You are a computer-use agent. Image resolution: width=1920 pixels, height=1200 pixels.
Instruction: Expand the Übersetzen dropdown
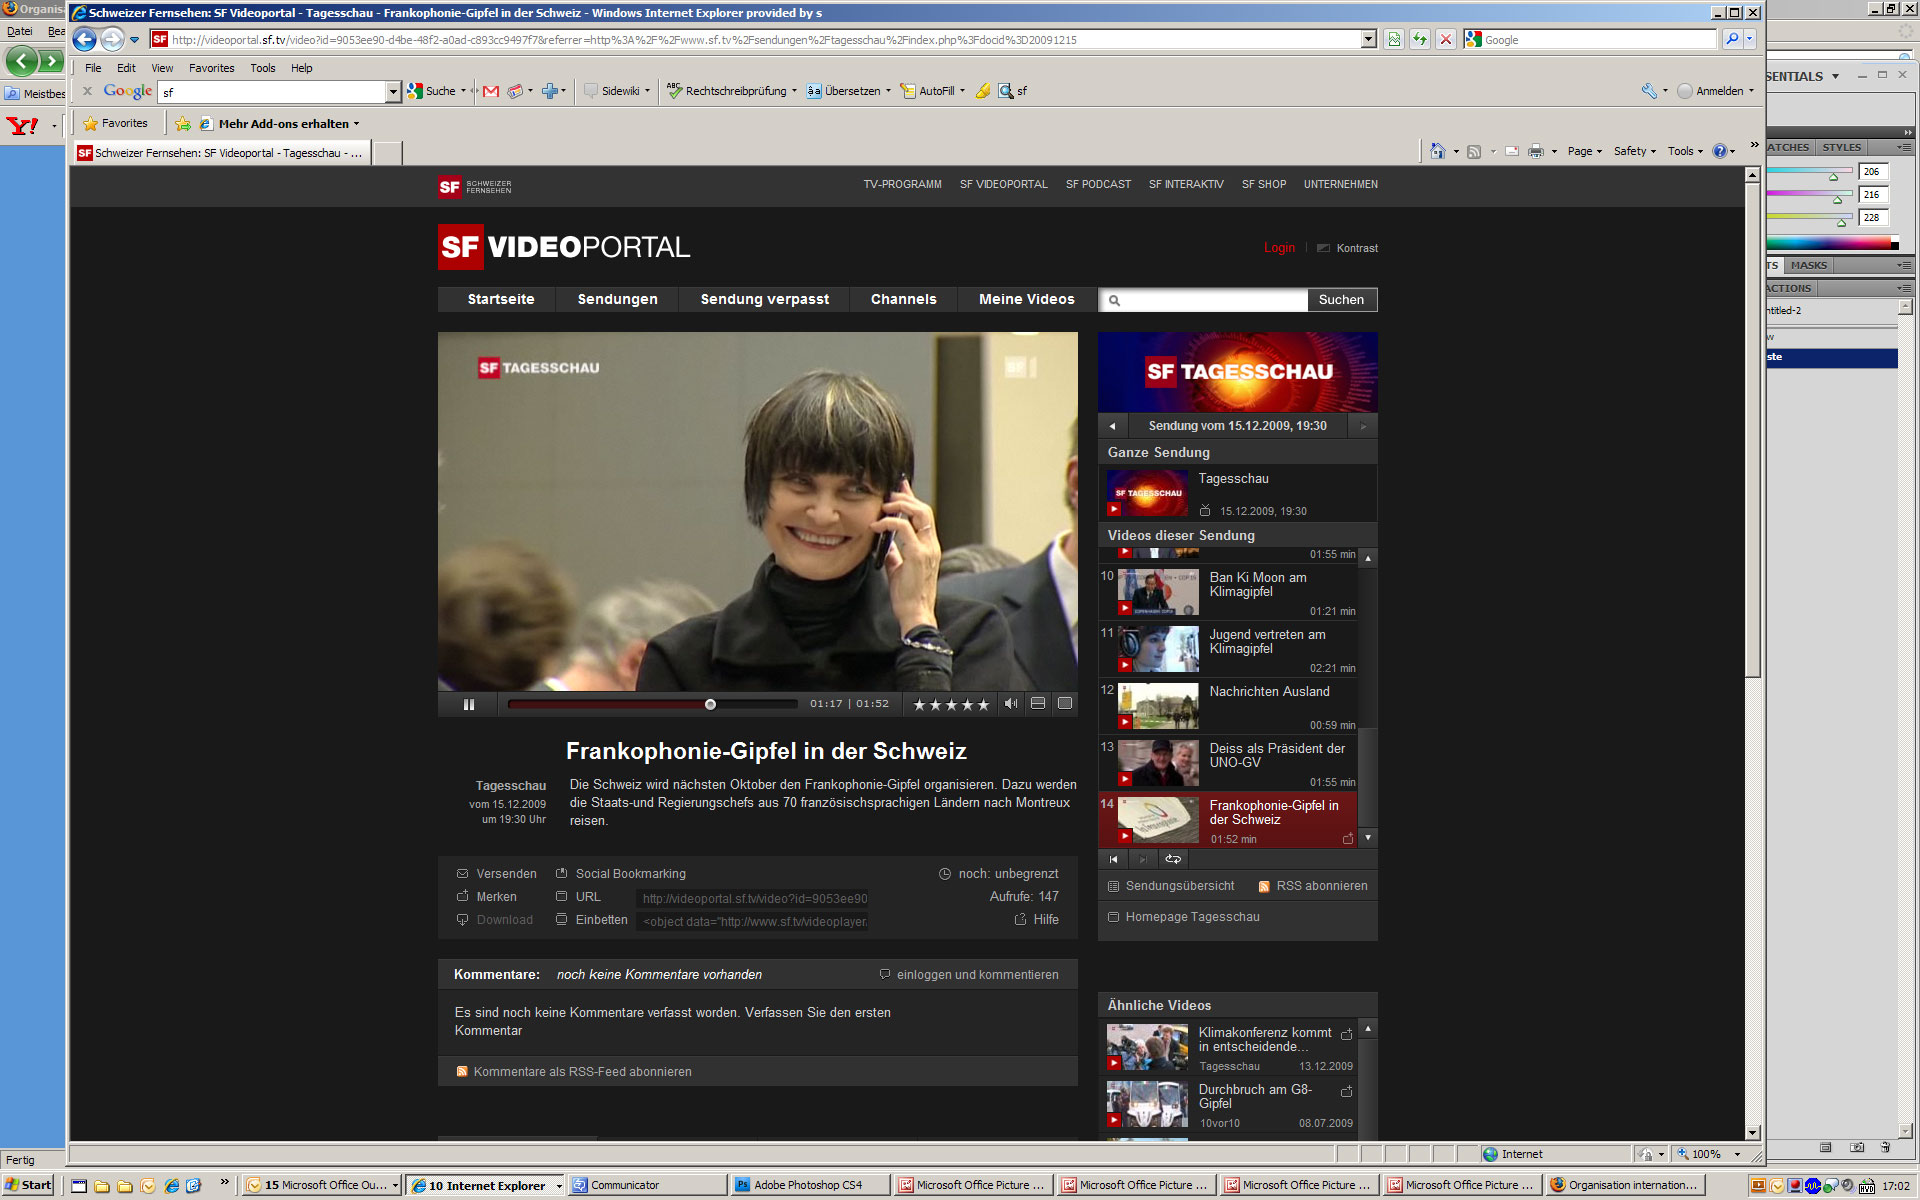coord(888,91)
